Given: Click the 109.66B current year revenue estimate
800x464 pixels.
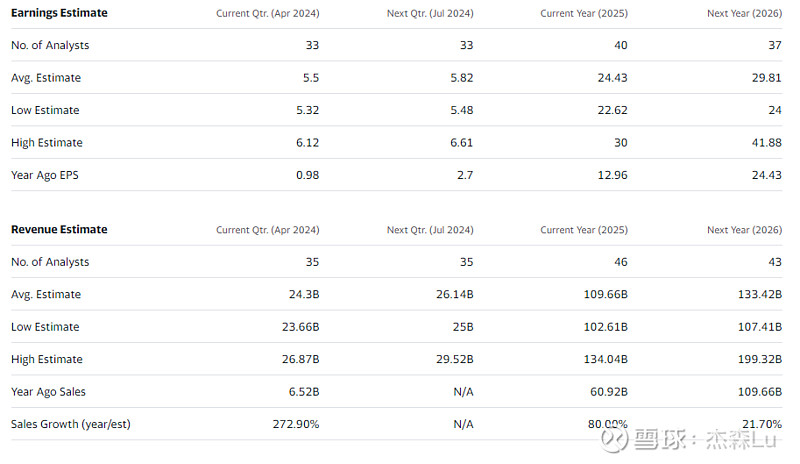Looking at the screenshot, I should (x=606, y=294).
